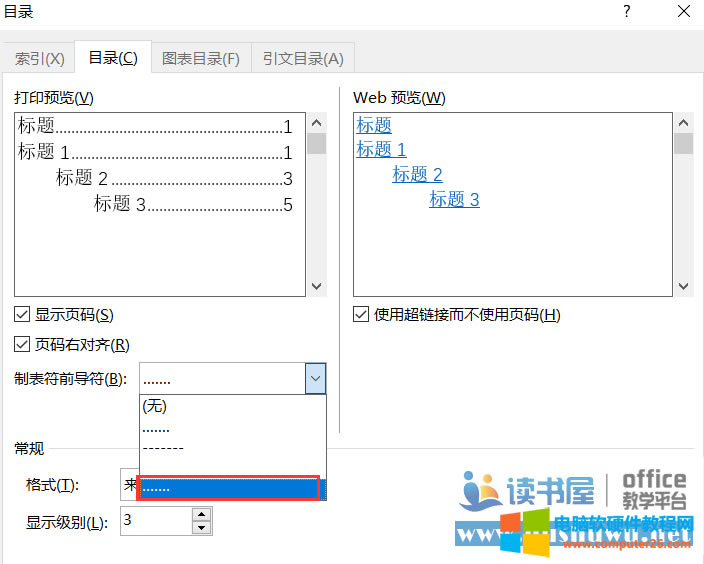Click the 标题 link in Web preview
The image size is (704, 564).
pos(374,125)
